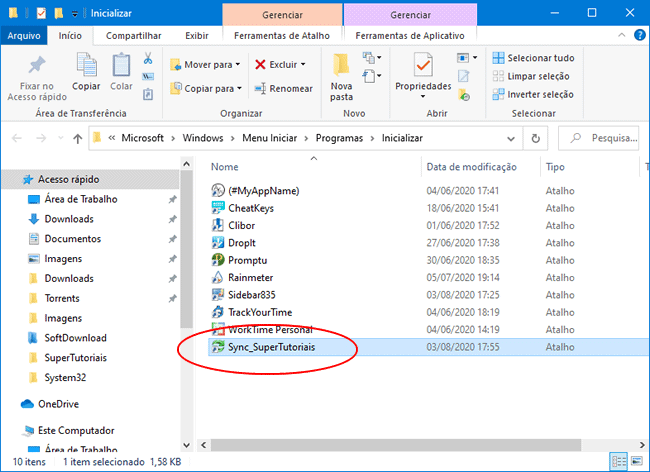The height and width of the screenshot is (472, 650).
Task: Open the address bar history dropdown
Action: coord(512,139)
